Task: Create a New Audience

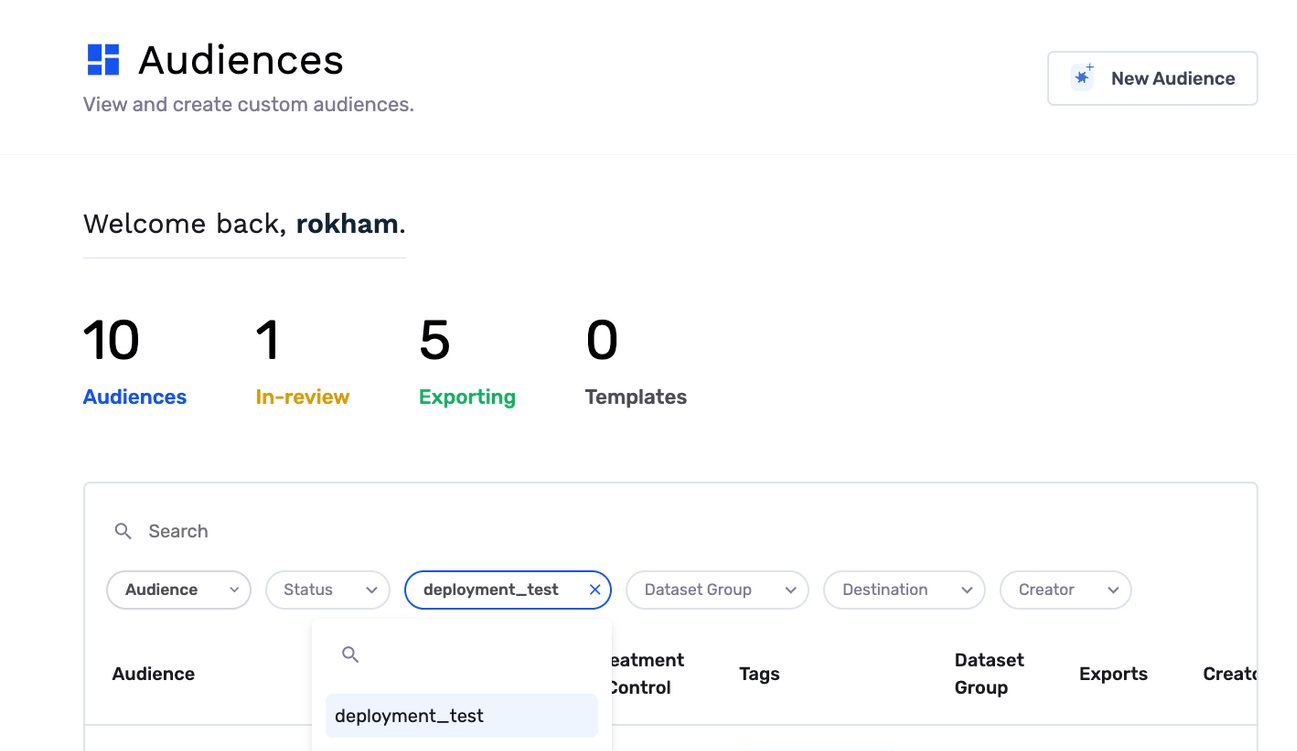Action: click(1152, 79)
